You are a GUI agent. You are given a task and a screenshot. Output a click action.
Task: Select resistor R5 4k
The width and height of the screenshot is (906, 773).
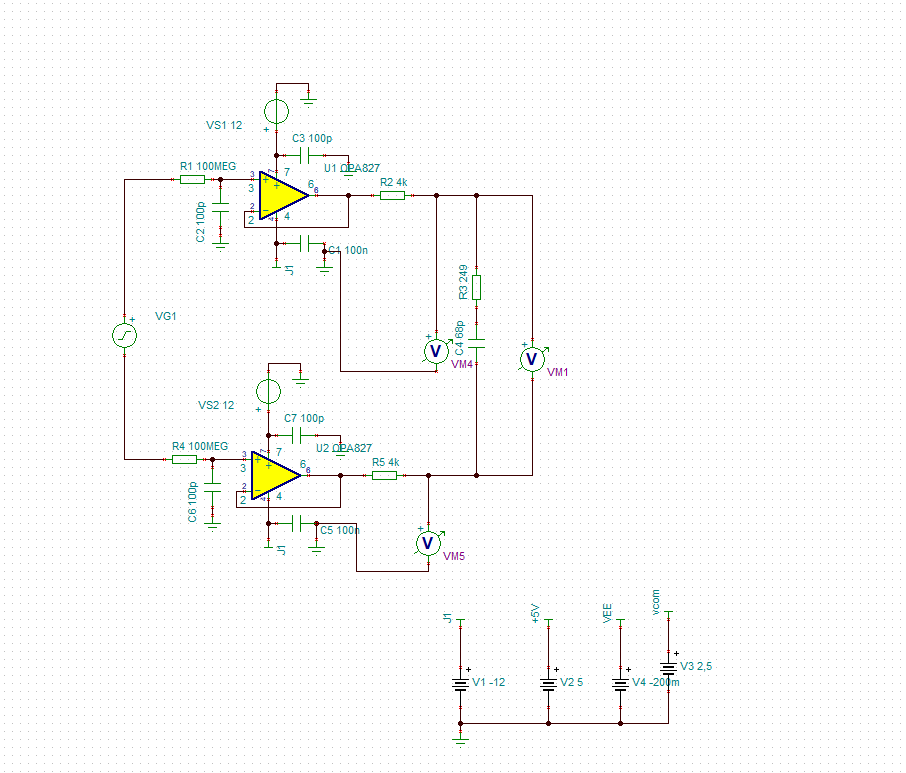coord(384,475)
